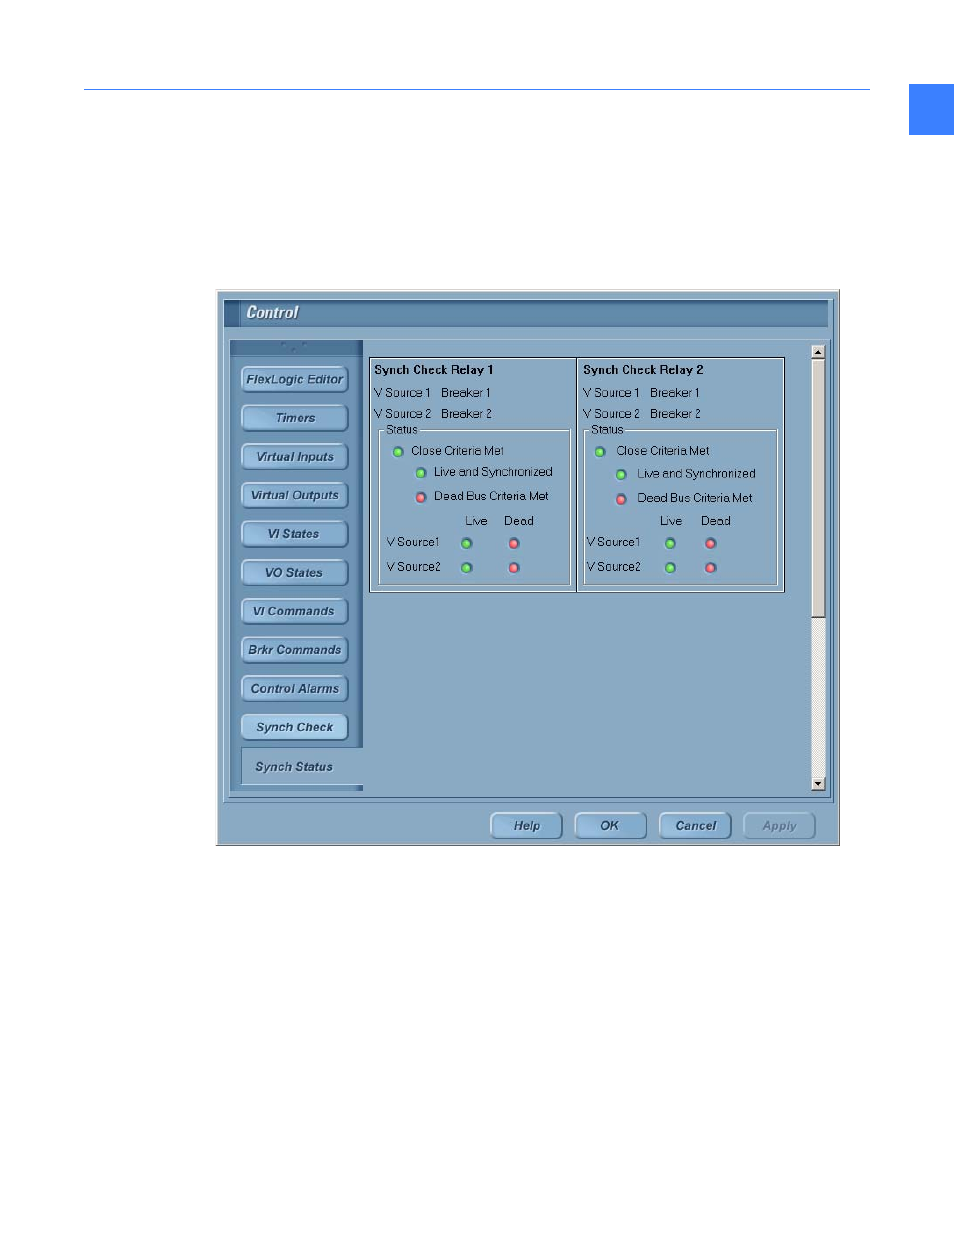
Task: Click the Control title bar
Action: [527, 313]
